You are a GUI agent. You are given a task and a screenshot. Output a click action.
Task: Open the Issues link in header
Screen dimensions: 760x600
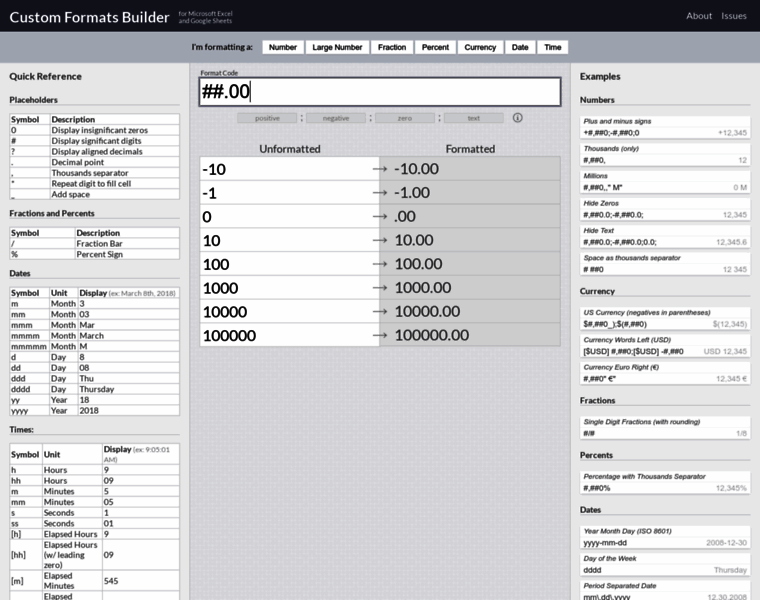click(x=734, y=16)
